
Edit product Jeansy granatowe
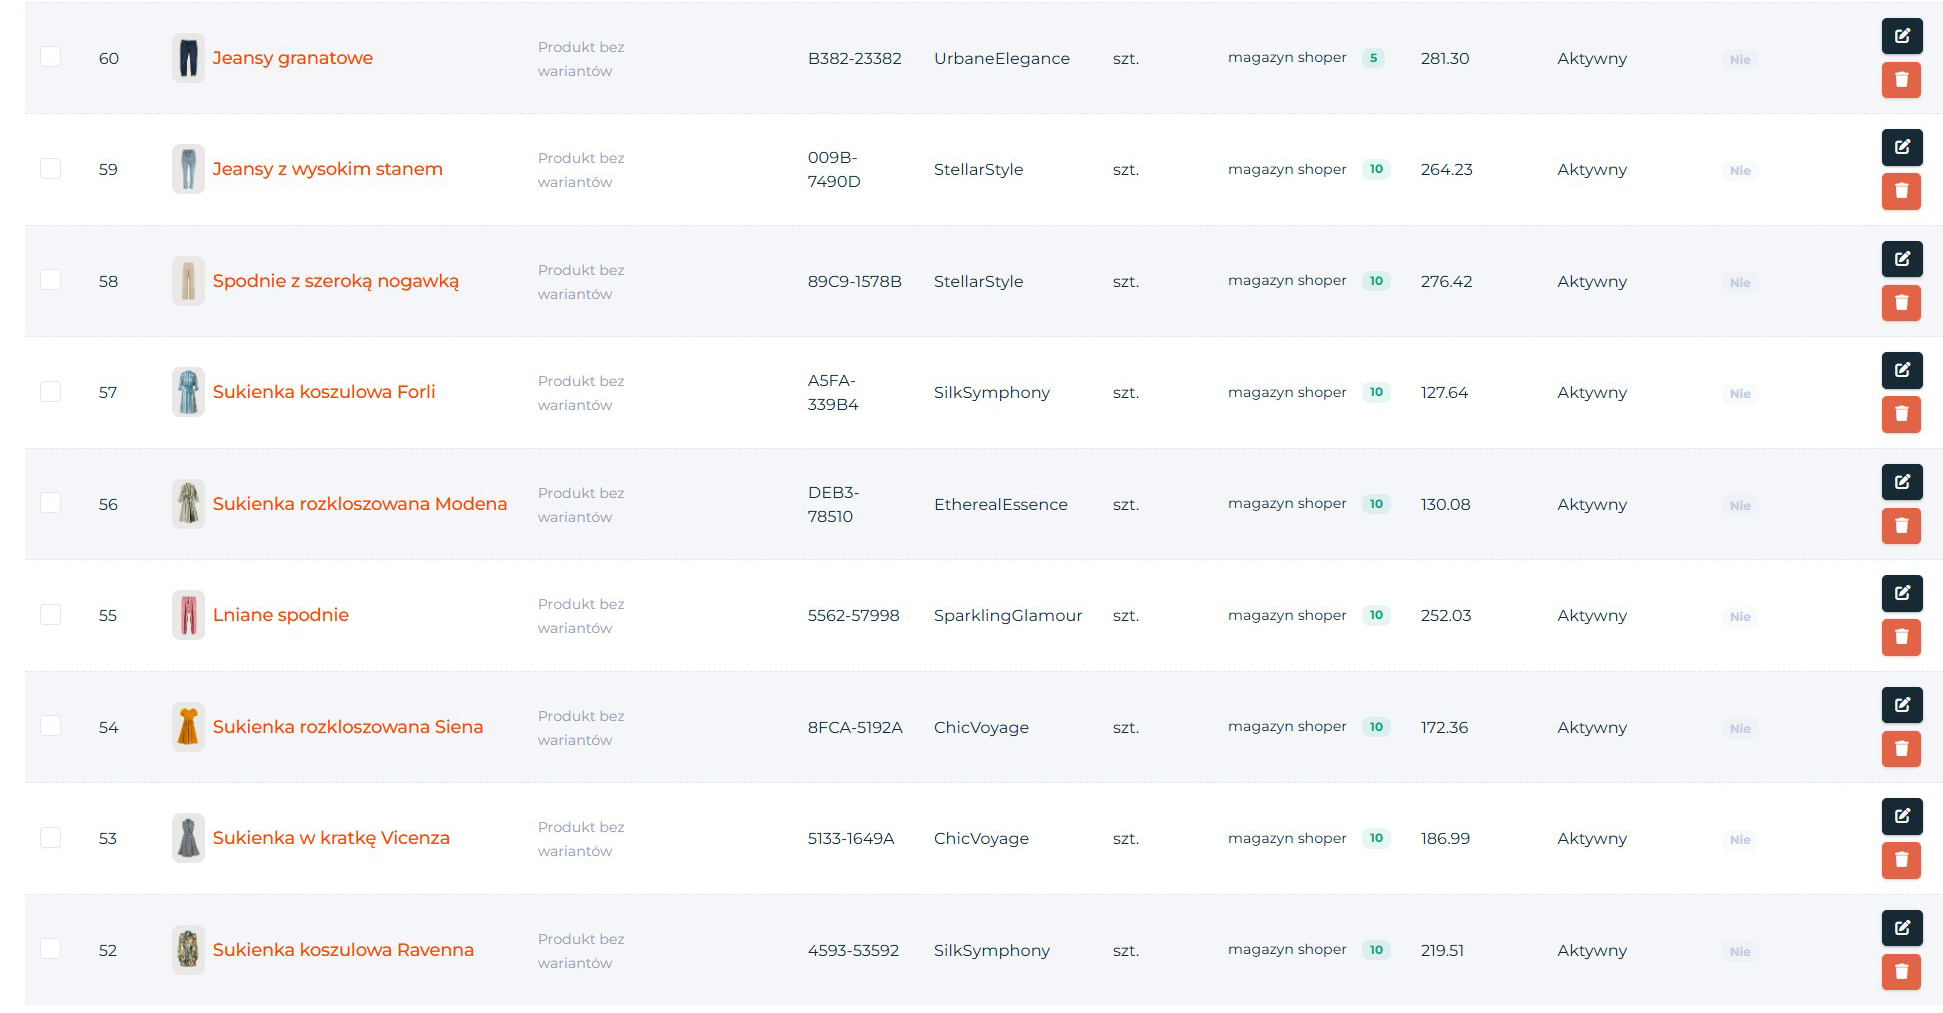(1901, 36)
